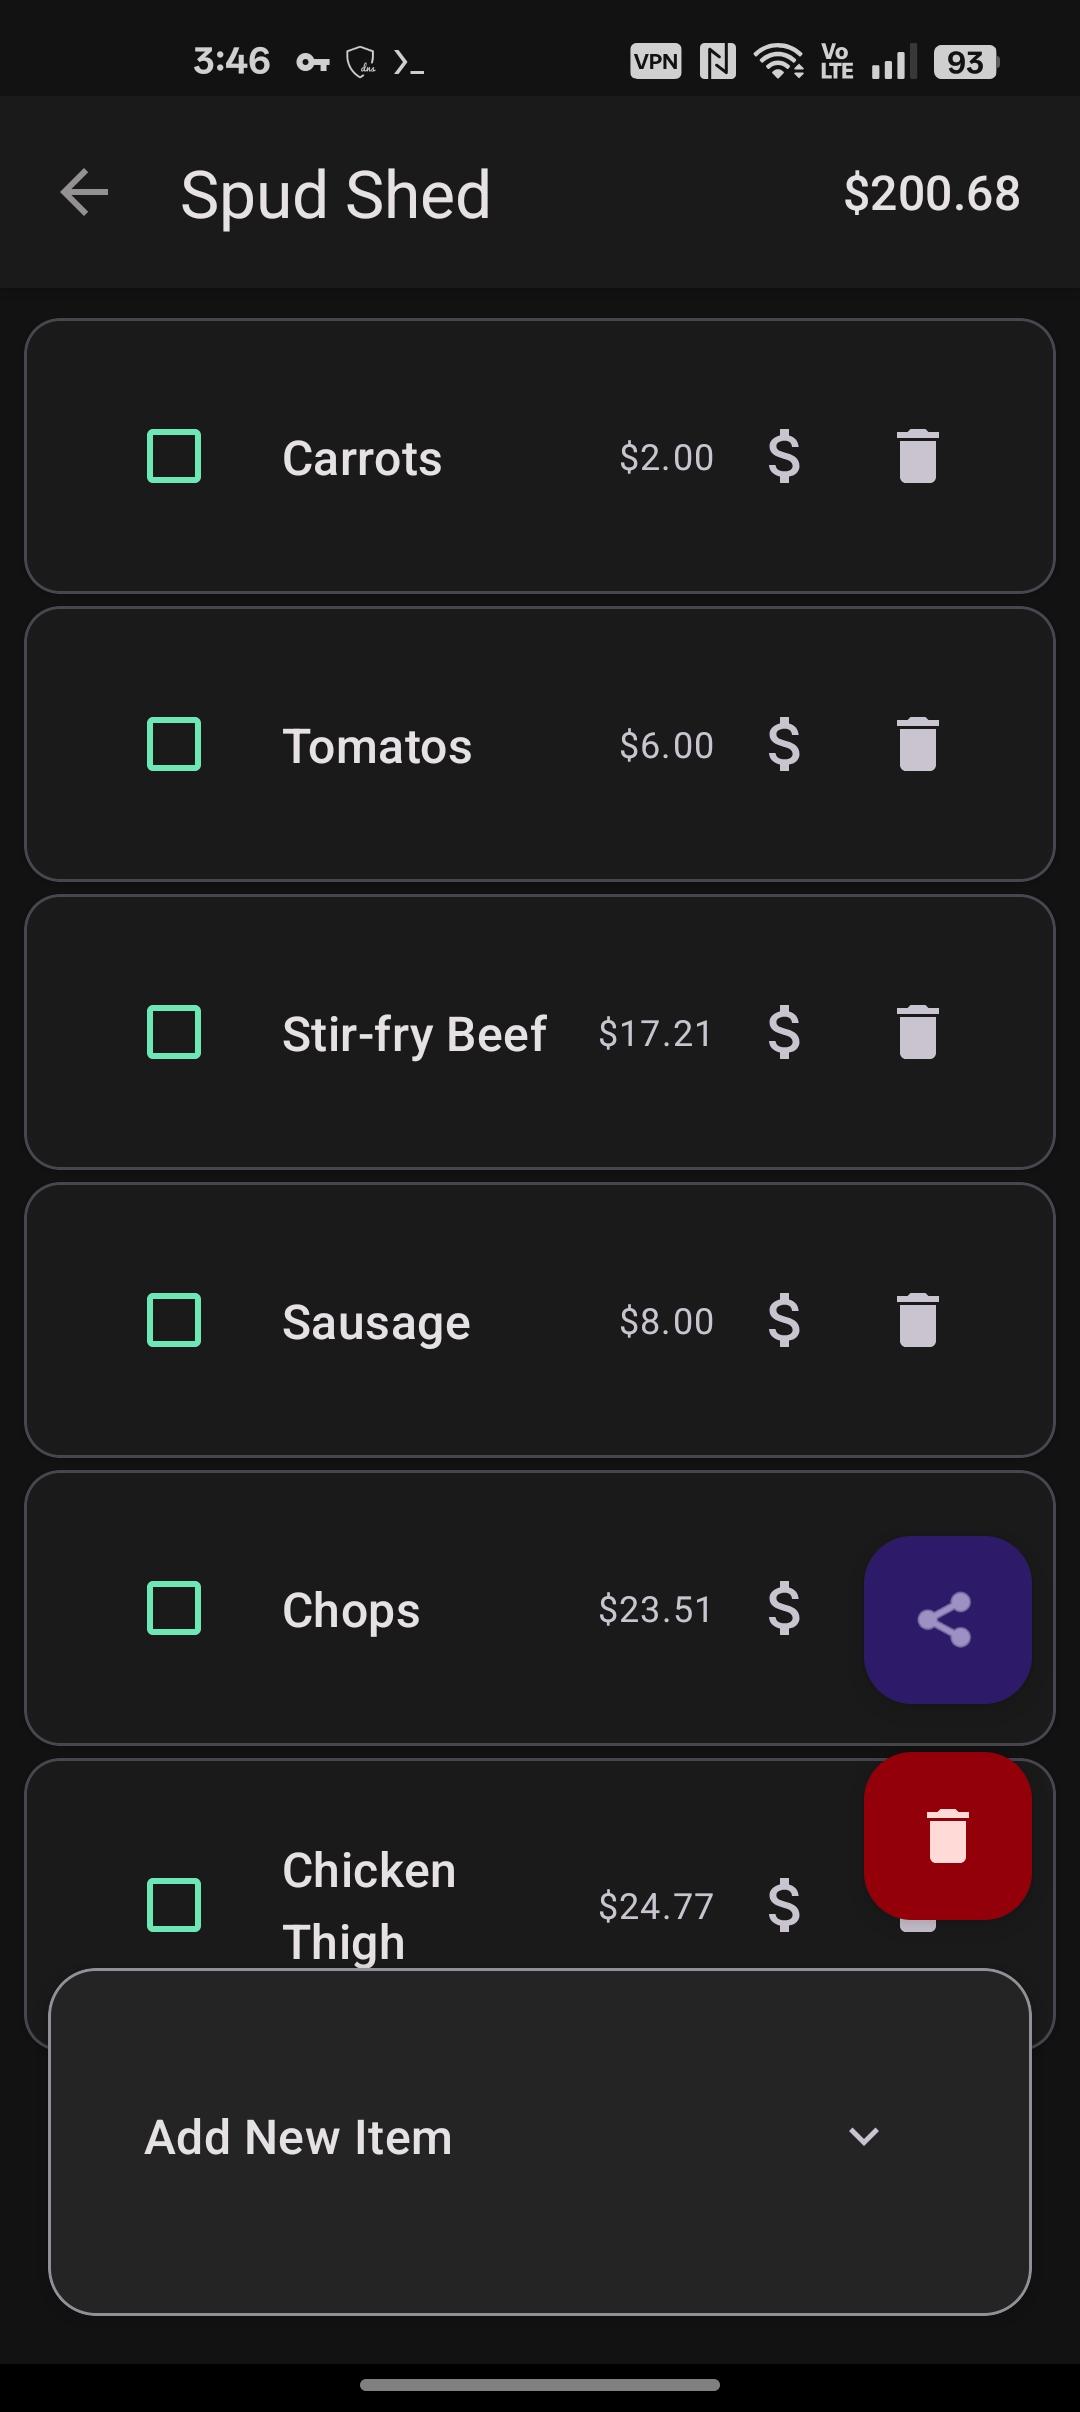Tap dollar icon for Chops
The image size is (1080, 2412).
point(784,1609)
